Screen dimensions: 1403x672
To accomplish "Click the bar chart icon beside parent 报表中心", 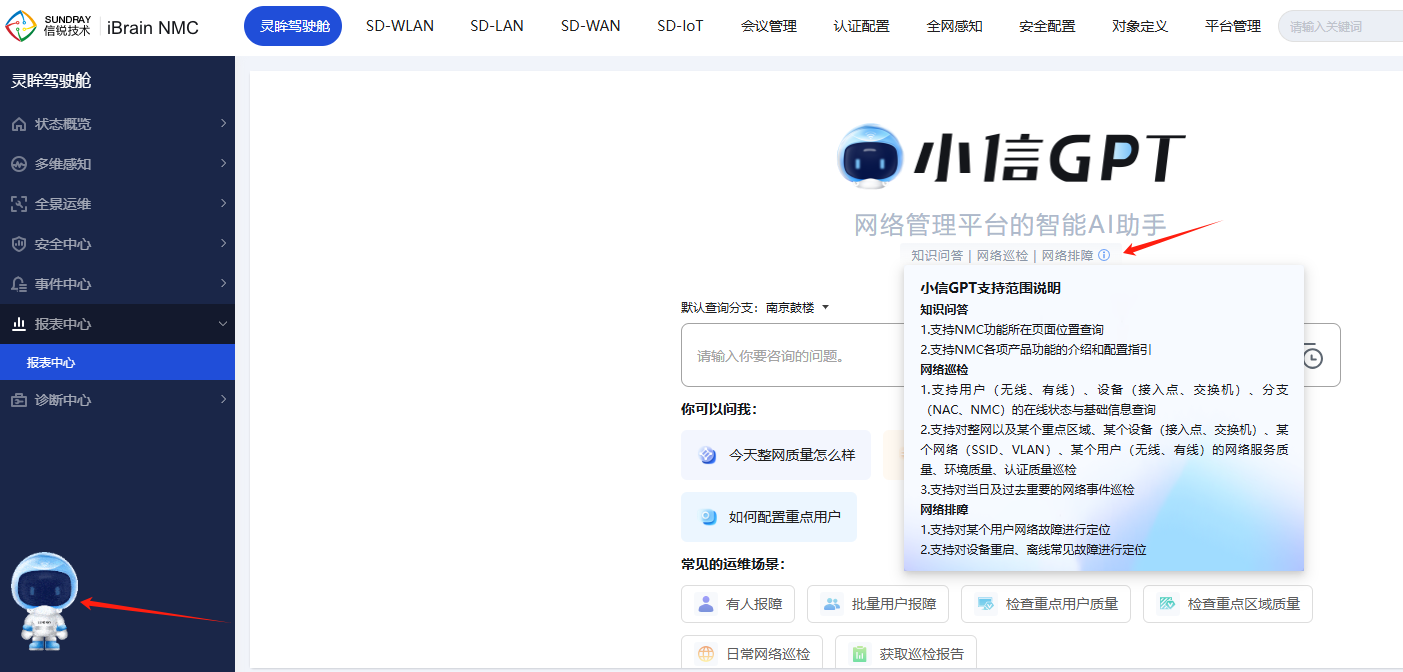I will (19, 324).
